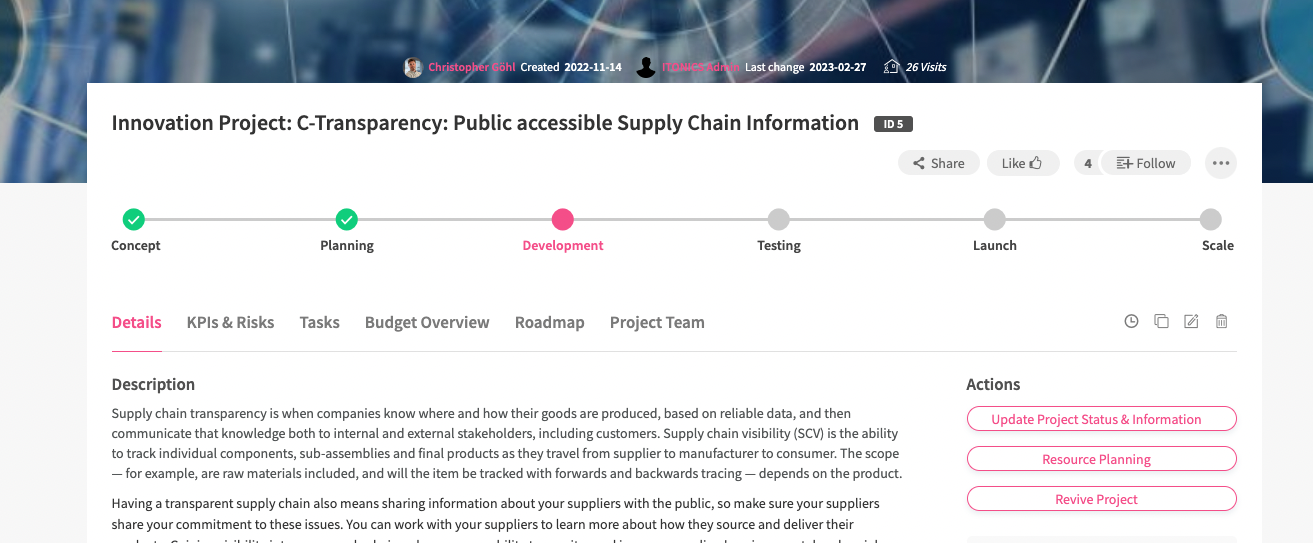
Task: Click the edit pencil icon
Action: (x=1191, y=321)
